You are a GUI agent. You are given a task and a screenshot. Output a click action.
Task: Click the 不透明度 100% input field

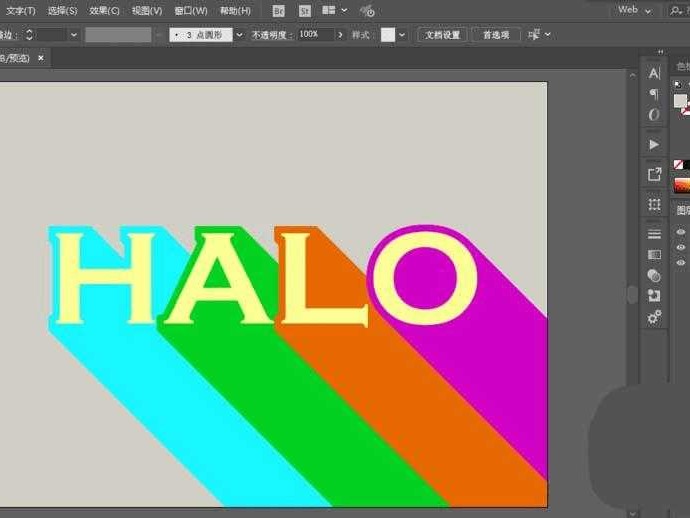(314, 34)
